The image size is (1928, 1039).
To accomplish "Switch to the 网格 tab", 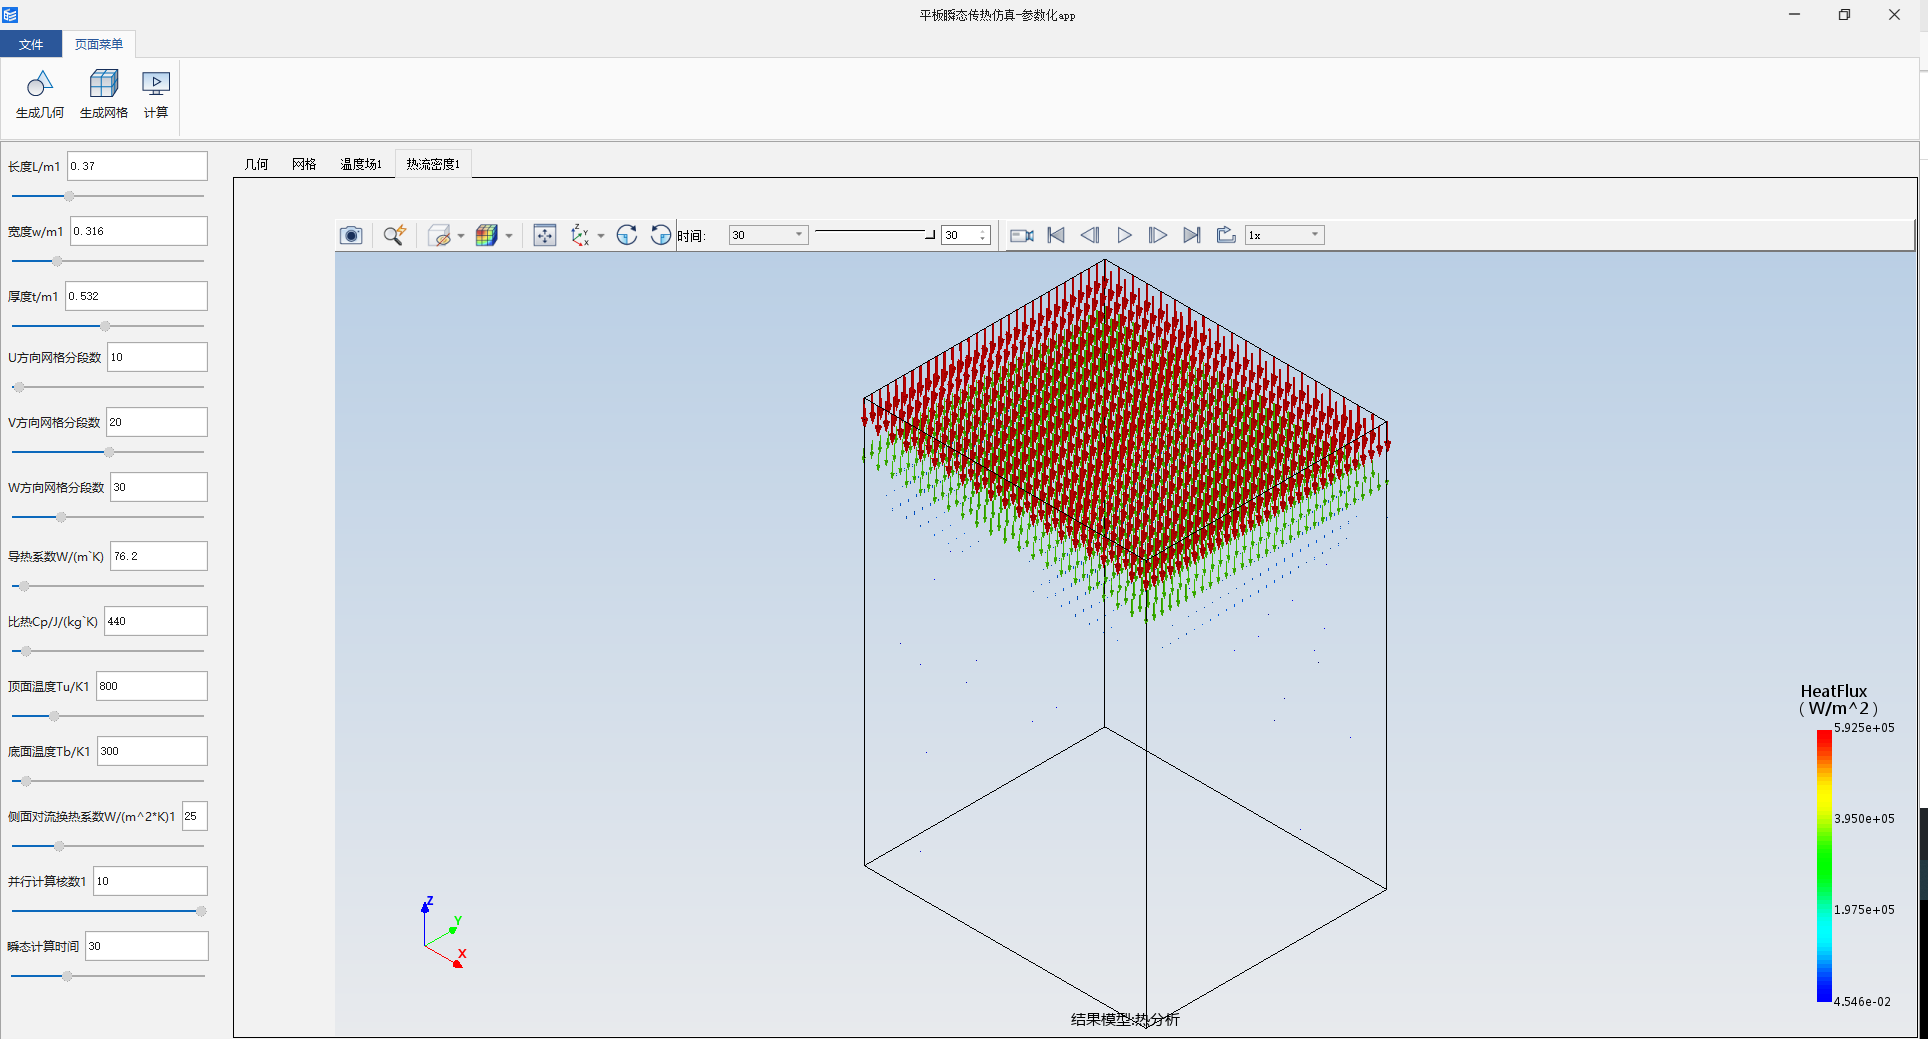I will click(x=304, y=164).
